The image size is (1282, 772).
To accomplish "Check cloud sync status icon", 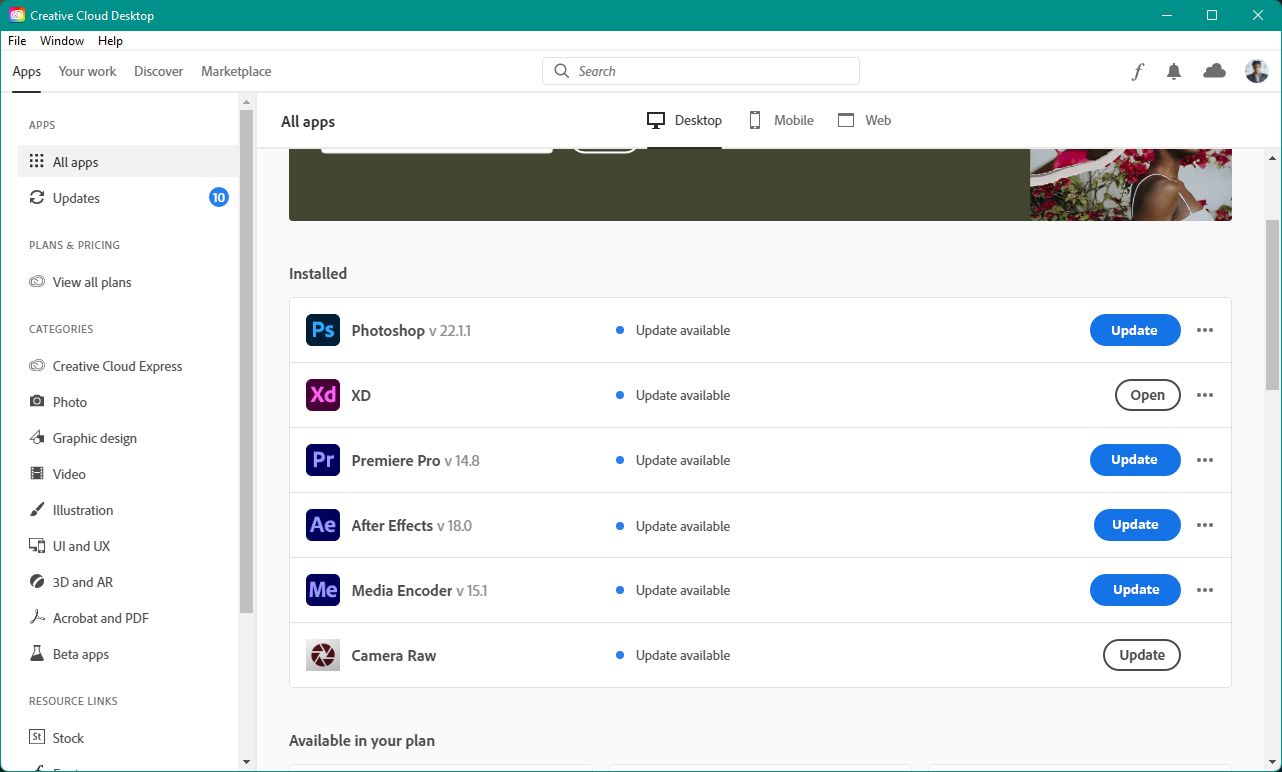I will coord(1214,71).
